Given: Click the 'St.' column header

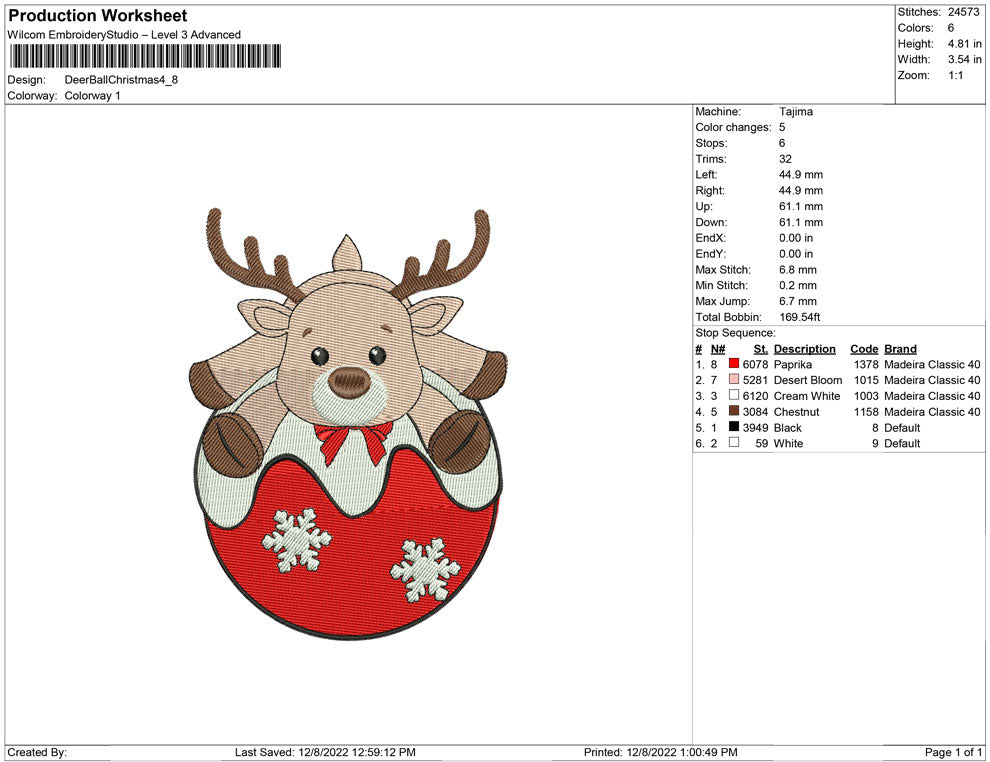Looking at the screenshot, I should (760, 348).
